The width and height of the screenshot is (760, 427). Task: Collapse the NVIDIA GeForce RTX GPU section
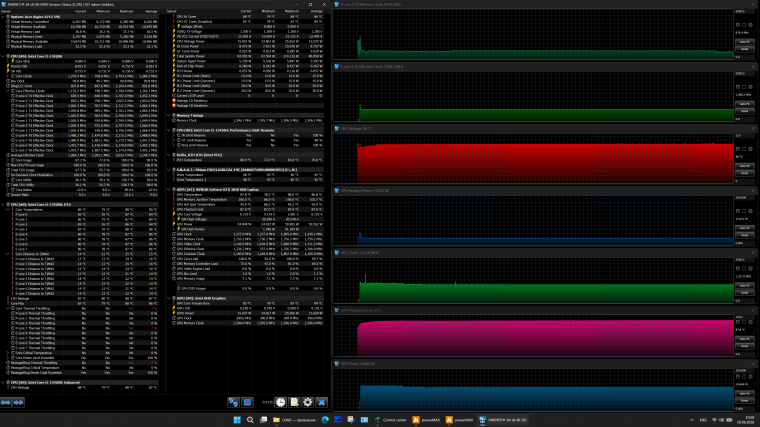169,190
